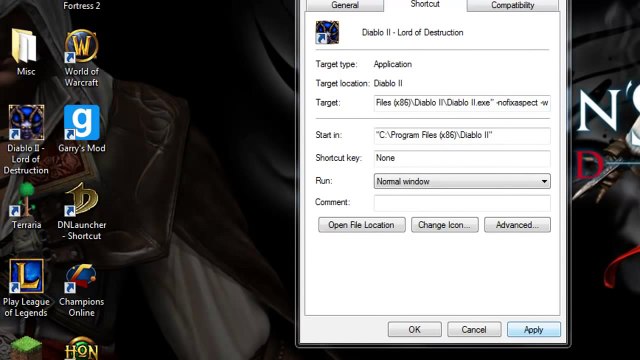Select the Champions Online shortcut icon
Screen dimensions: 640x360
coord(81,278)
